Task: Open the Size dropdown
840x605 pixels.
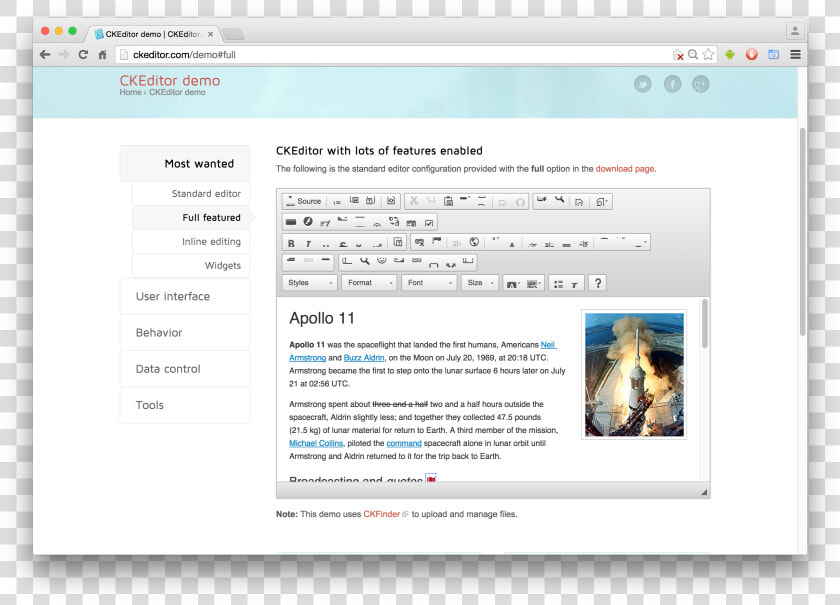Action: [x=480, y=282]
